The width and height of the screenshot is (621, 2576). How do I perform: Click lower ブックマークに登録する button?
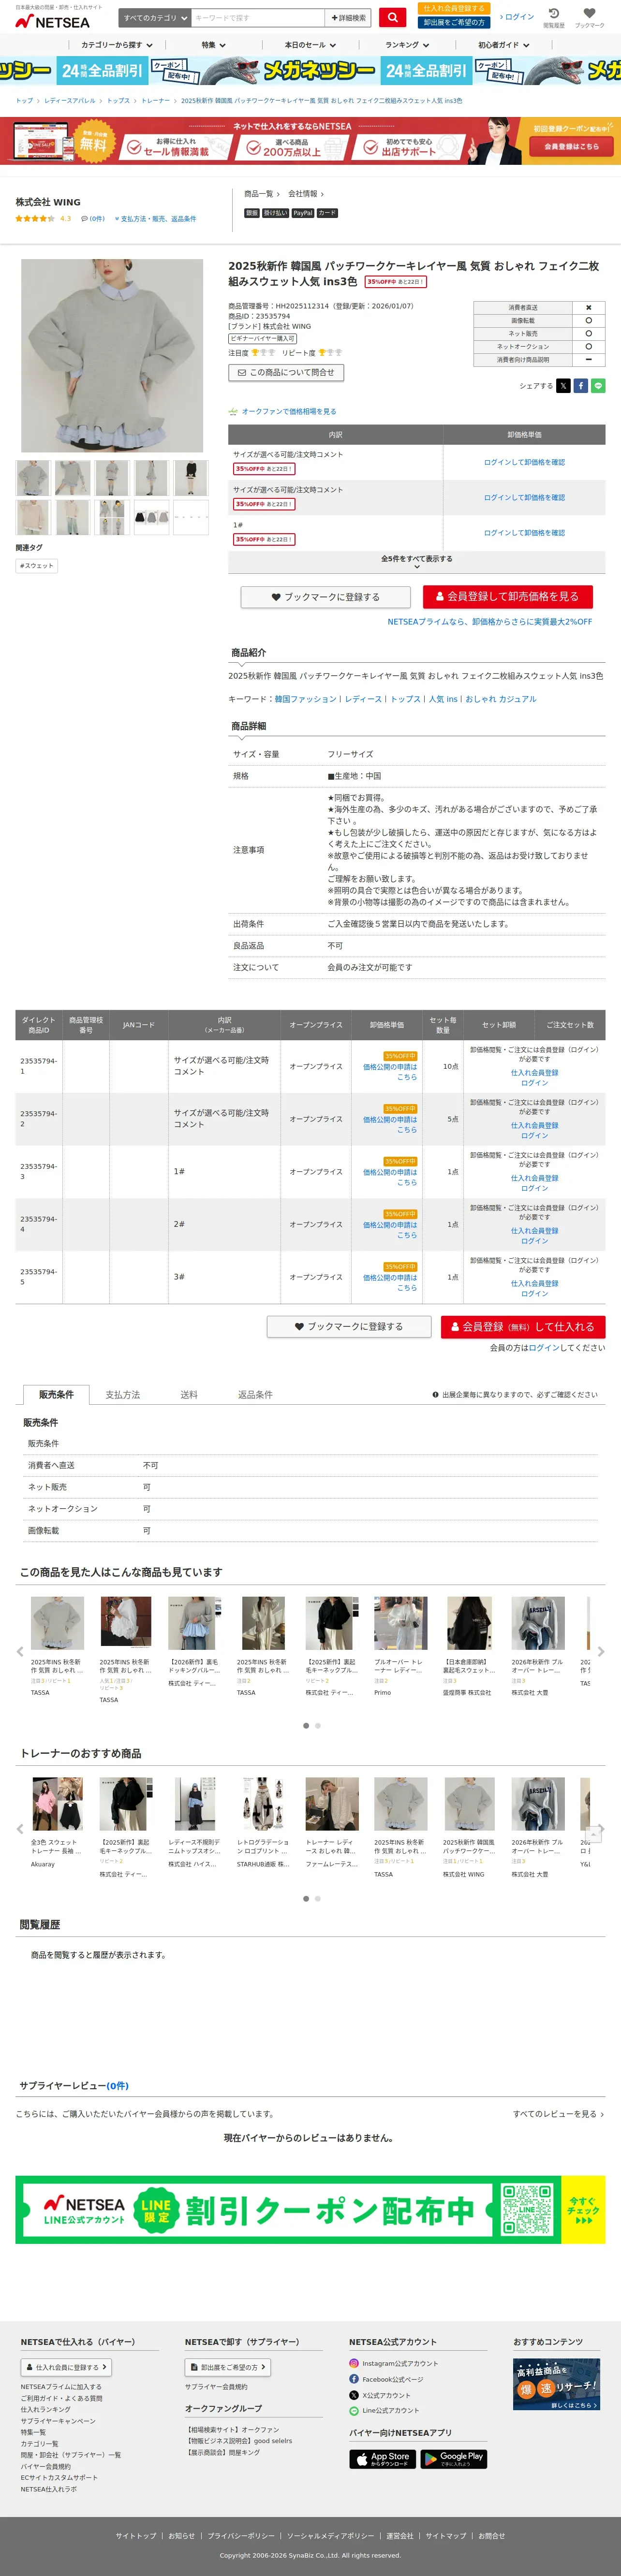click(x=349, y=1326)
